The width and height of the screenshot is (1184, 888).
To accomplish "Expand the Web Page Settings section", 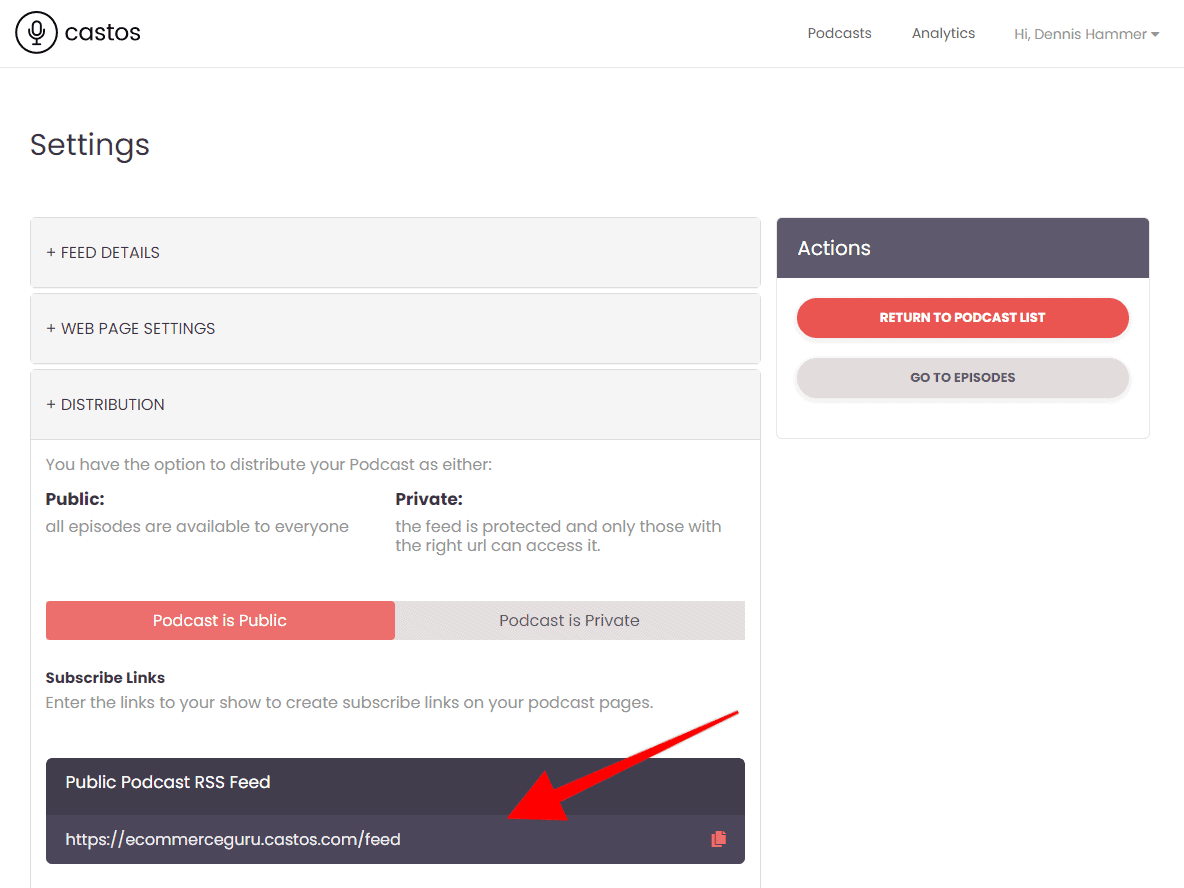I will (395, 328).
